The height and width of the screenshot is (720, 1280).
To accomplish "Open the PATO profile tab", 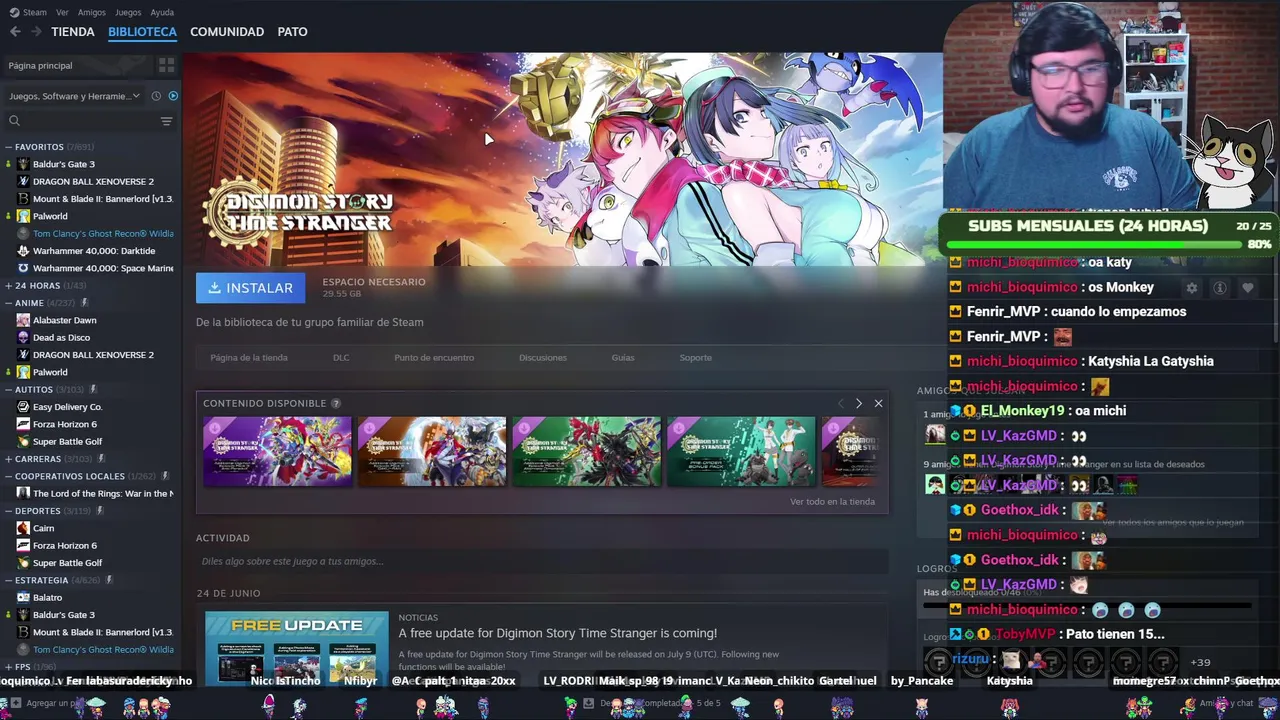I will (292, 32).
